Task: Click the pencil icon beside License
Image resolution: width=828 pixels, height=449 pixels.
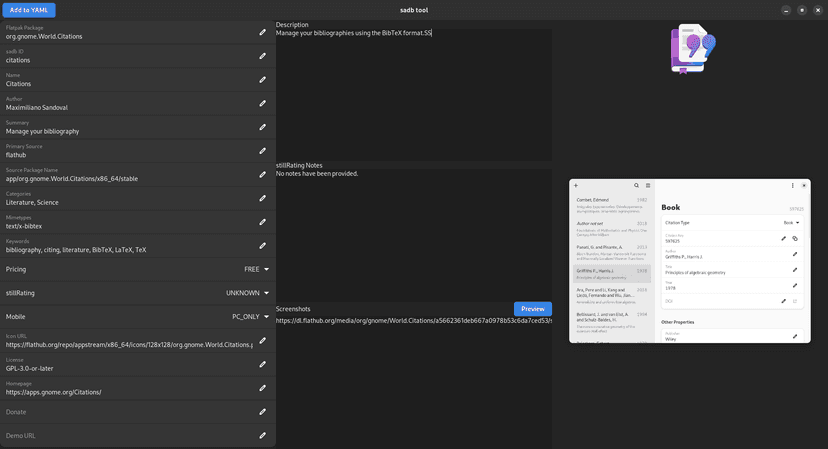Action: (x=263, y=364)
